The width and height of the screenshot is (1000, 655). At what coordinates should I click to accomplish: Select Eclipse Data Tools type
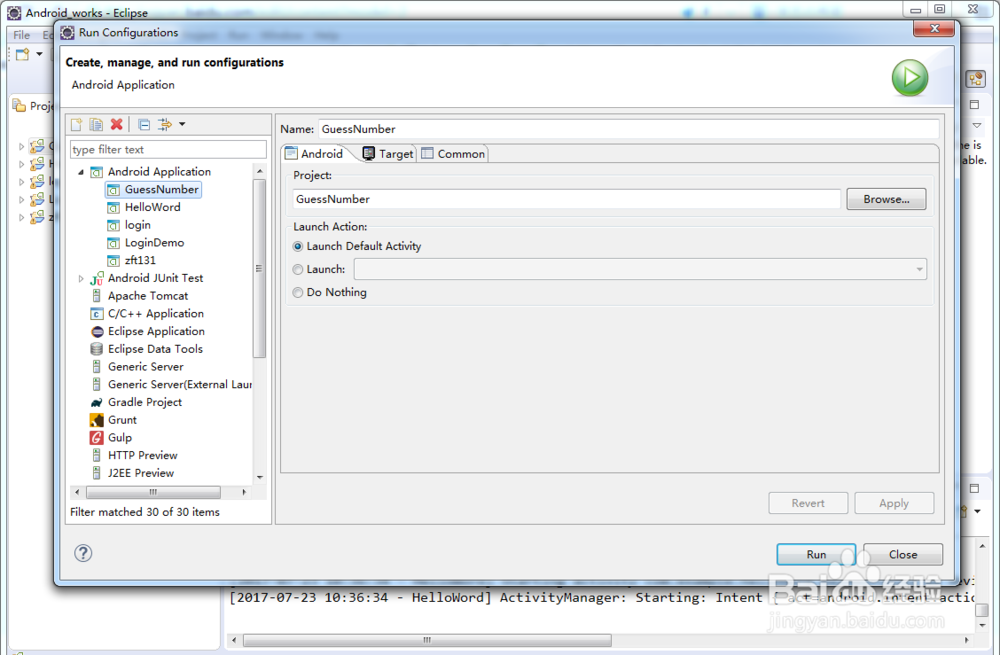pyautogui.click(x=147, y=349)
